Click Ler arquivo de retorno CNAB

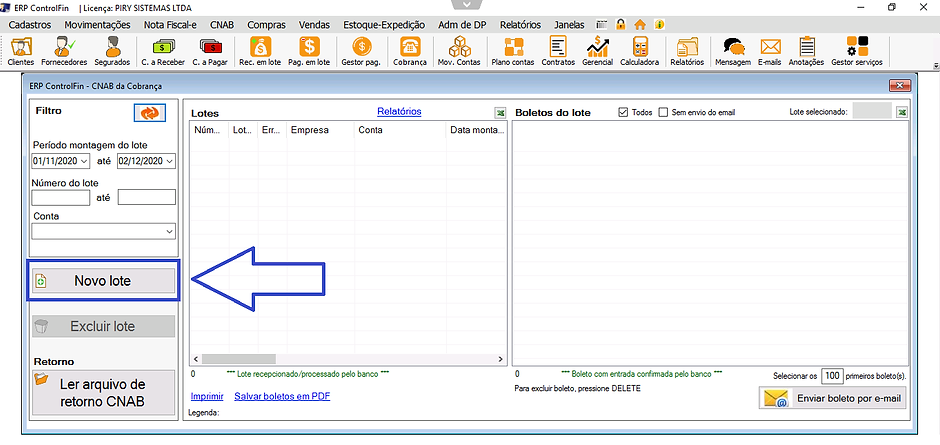103,392
